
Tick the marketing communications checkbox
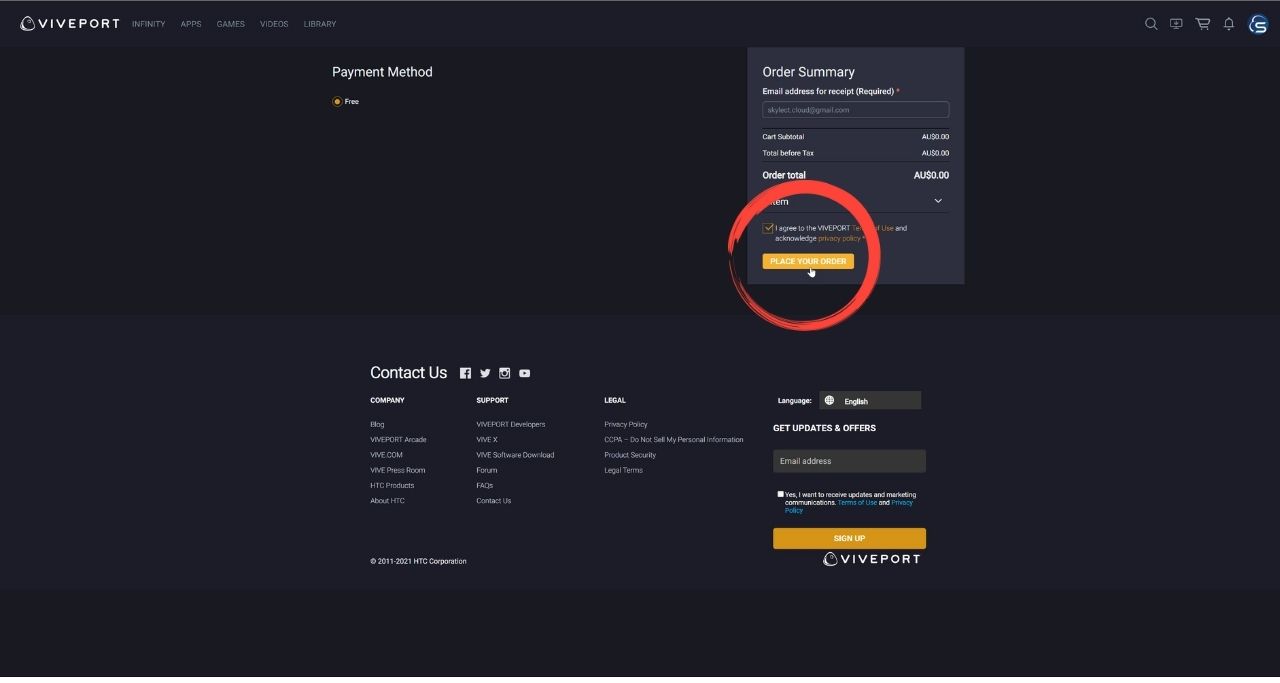[780, 494]
